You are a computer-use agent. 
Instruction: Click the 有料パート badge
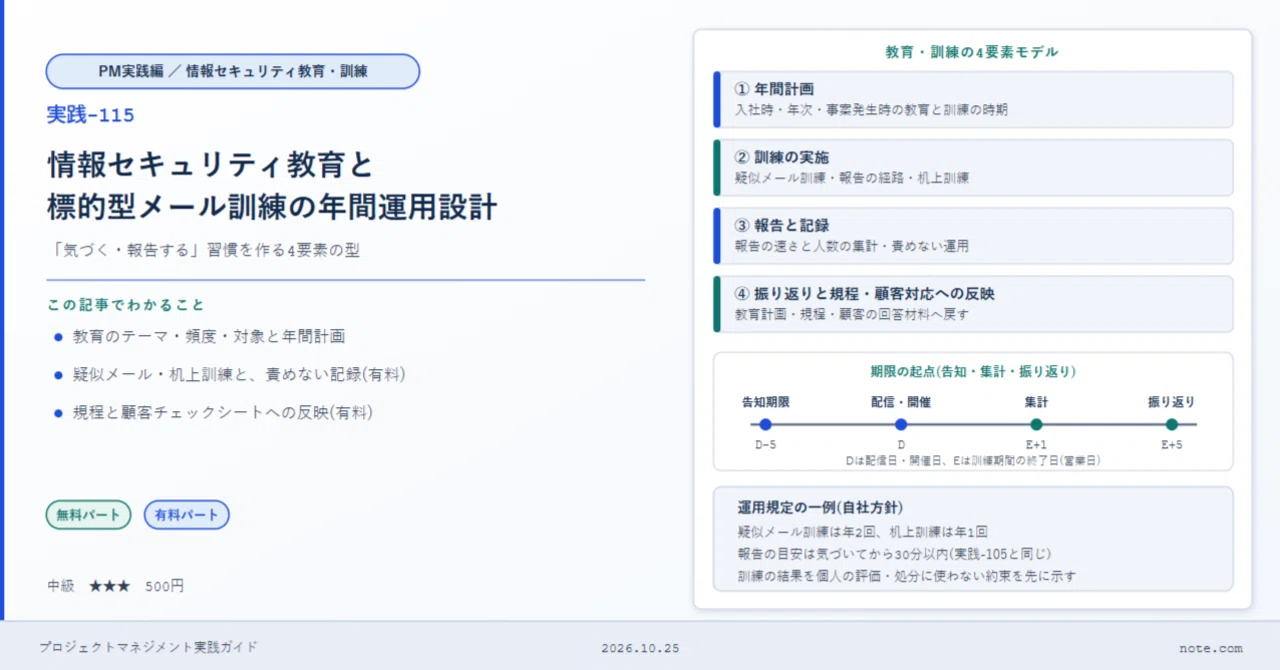[x=187, y=515]
